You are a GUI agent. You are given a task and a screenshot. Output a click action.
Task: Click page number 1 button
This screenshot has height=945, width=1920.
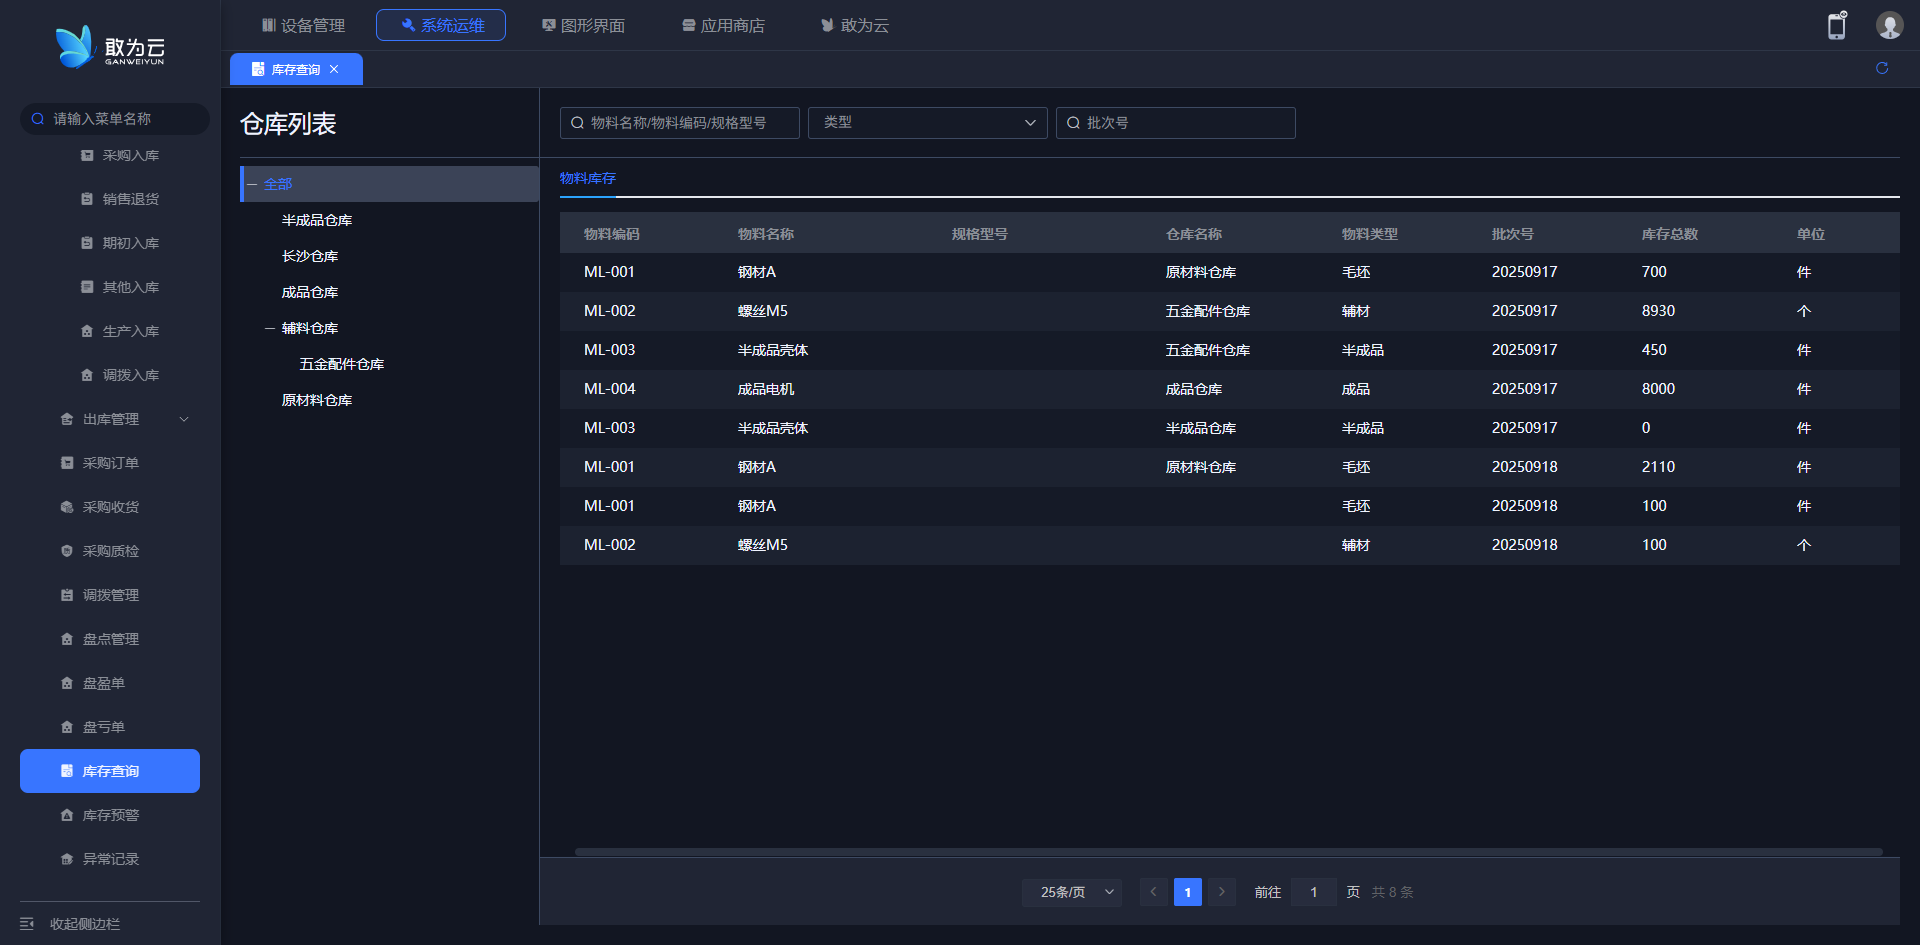(x=1187, y=892)
